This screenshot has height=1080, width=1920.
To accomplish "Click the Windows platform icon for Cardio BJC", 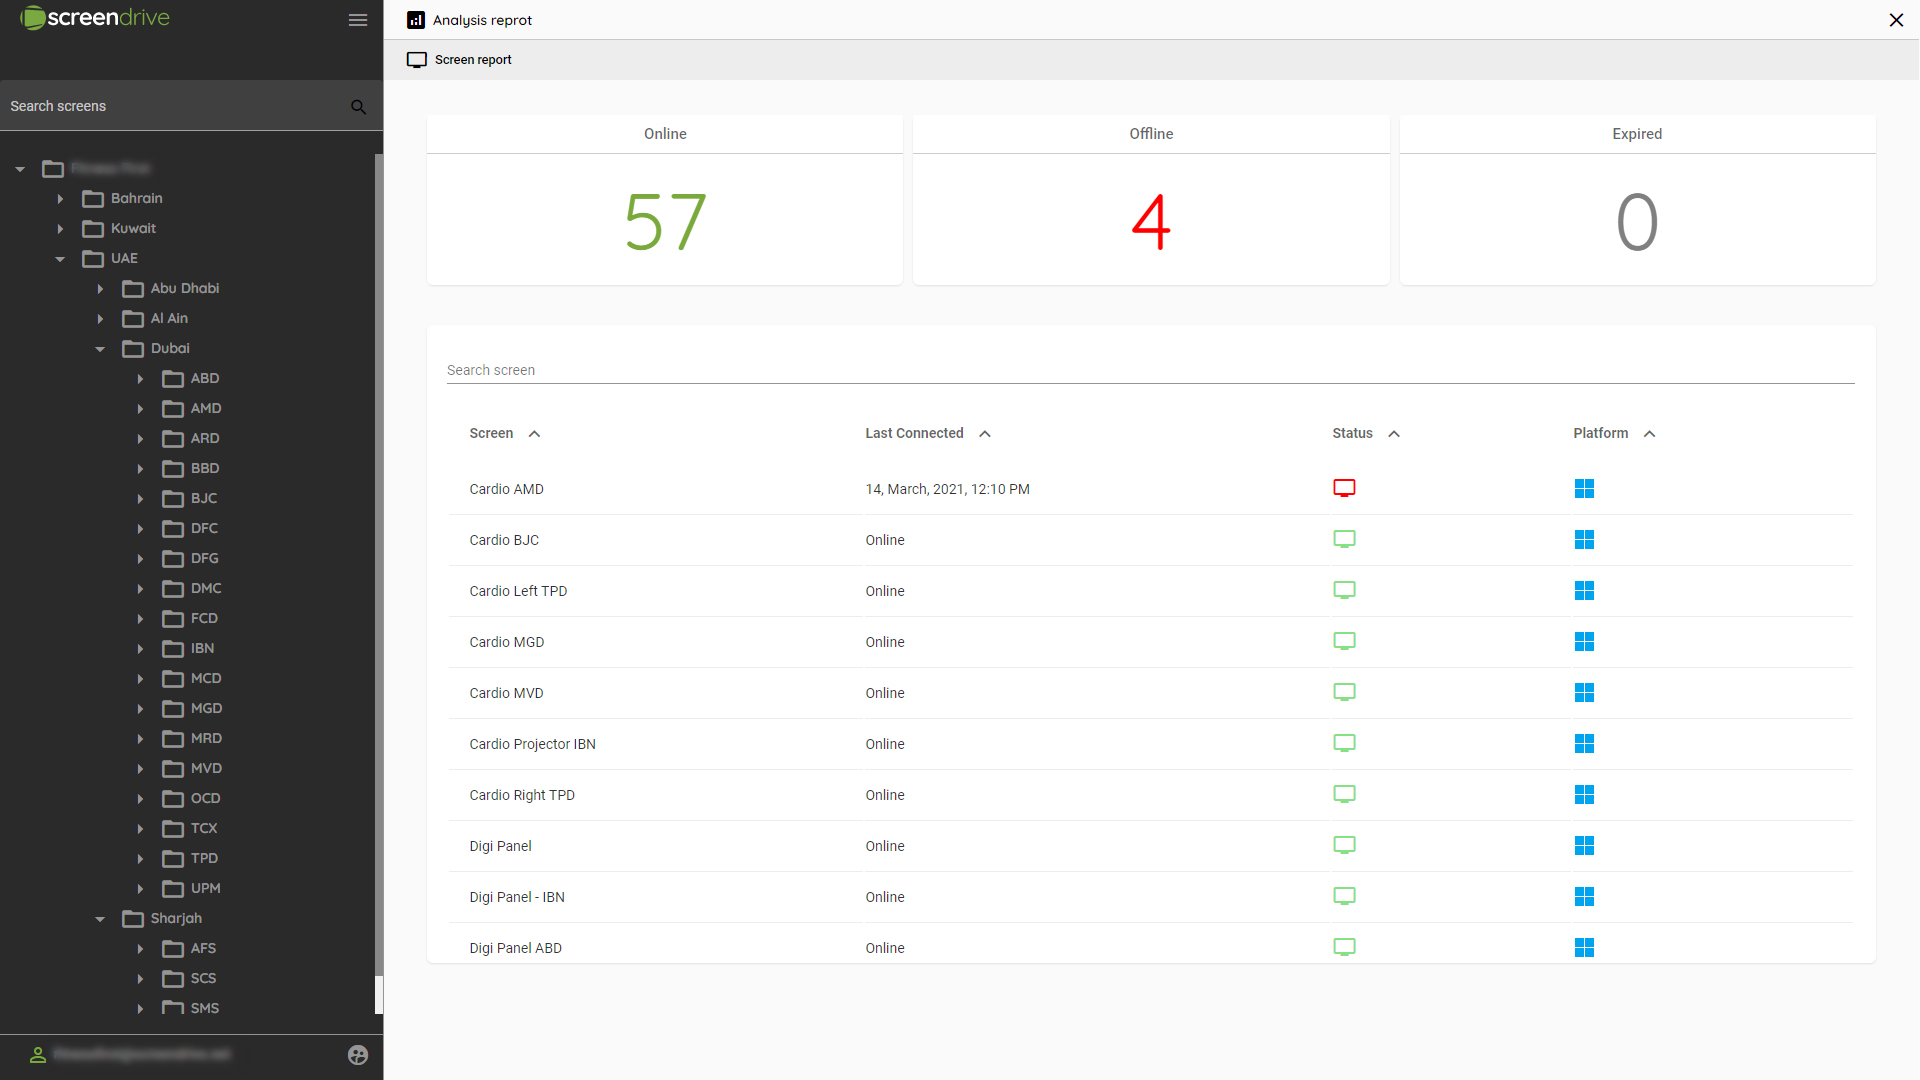I will tap(1584, 540).
